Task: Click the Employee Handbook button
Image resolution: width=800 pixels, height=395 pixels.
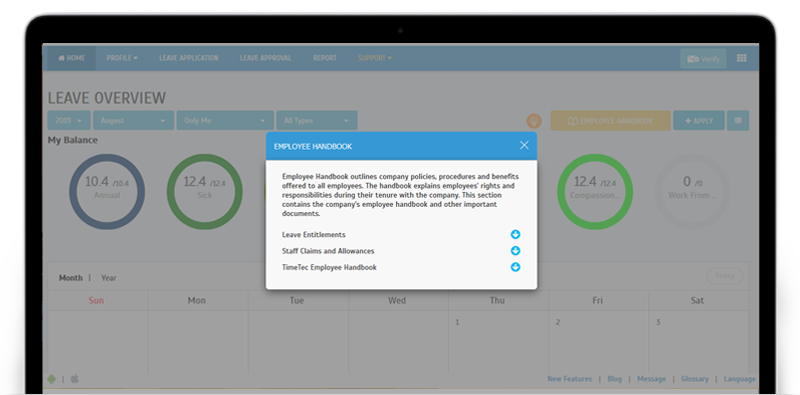Action: [x=610, y=120]
